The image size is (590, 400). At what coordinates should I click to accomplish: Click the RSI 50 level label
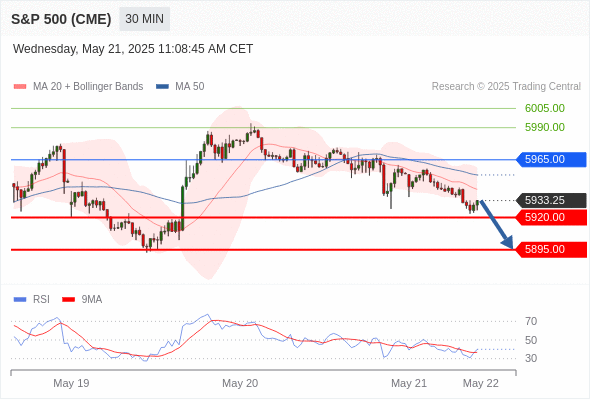(x=531, y=340)
